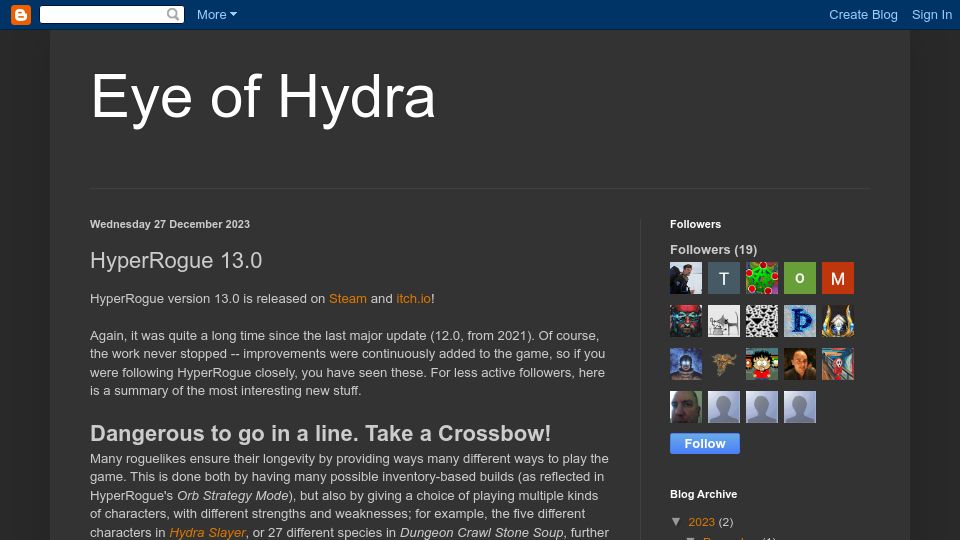960x540 pixels.
Task: Open the cartoon kid in red shirt avatar
Action: coord(762,364)
